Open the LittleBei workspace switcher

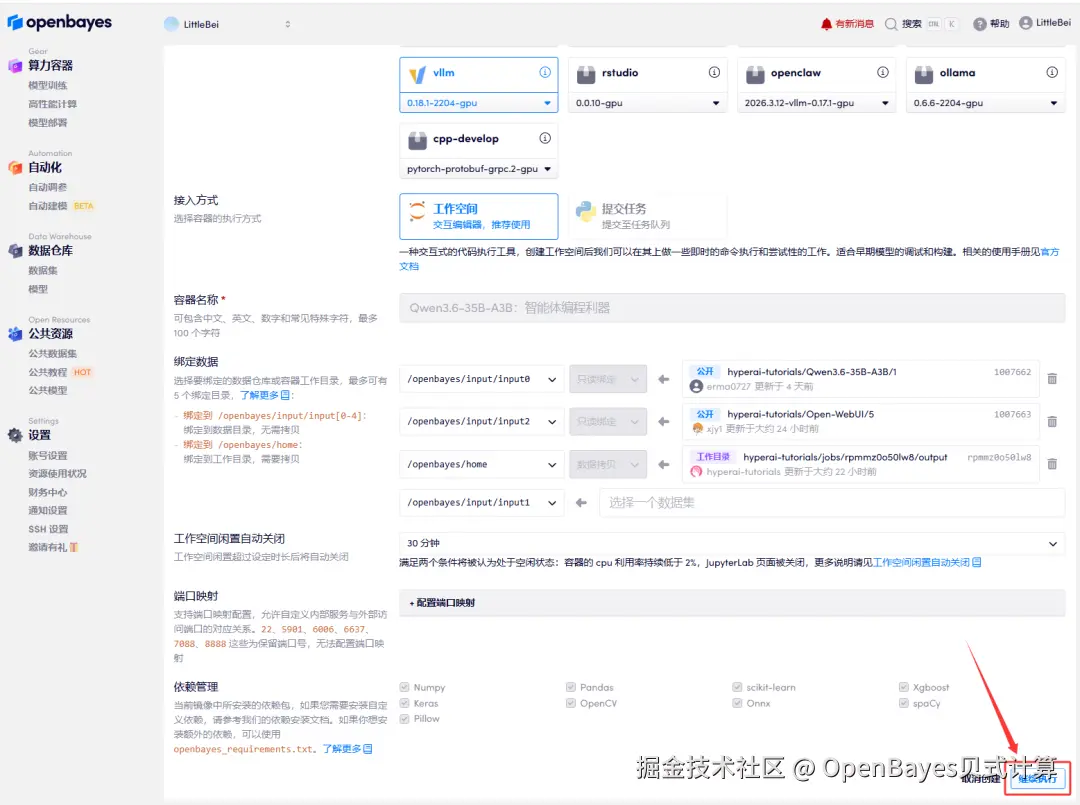pyautogui.click(x=228, y=24)
